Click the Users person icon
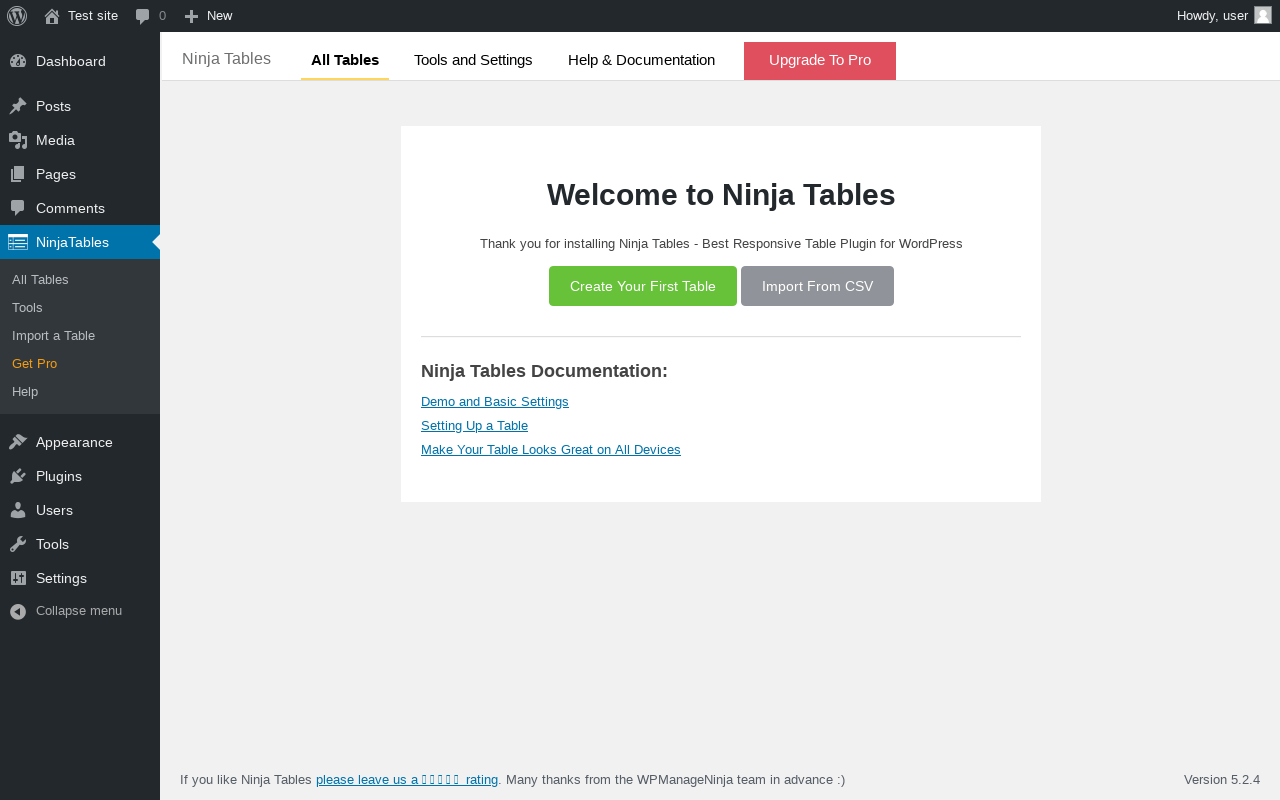This screenshot has height=800, width=1280. click(x=18, y=510)
